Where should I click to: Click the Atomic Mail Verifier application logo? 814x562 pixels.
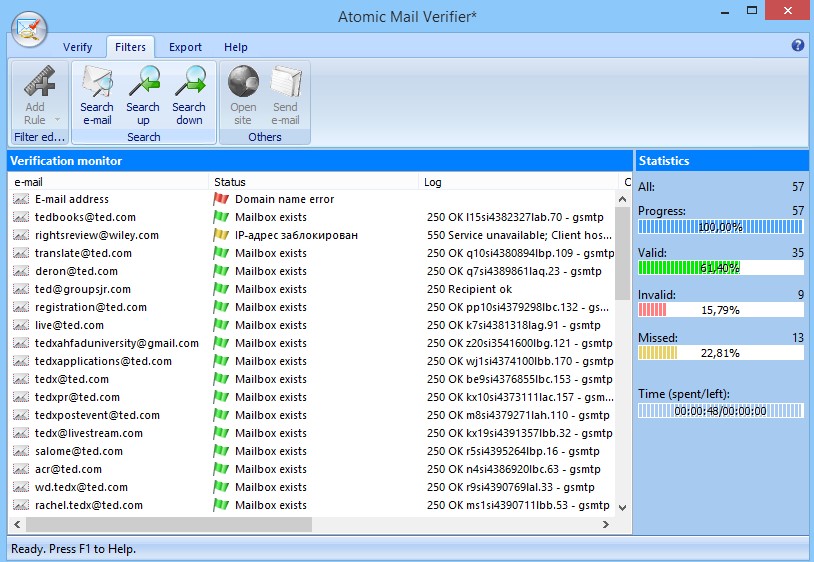click(30, 29)
